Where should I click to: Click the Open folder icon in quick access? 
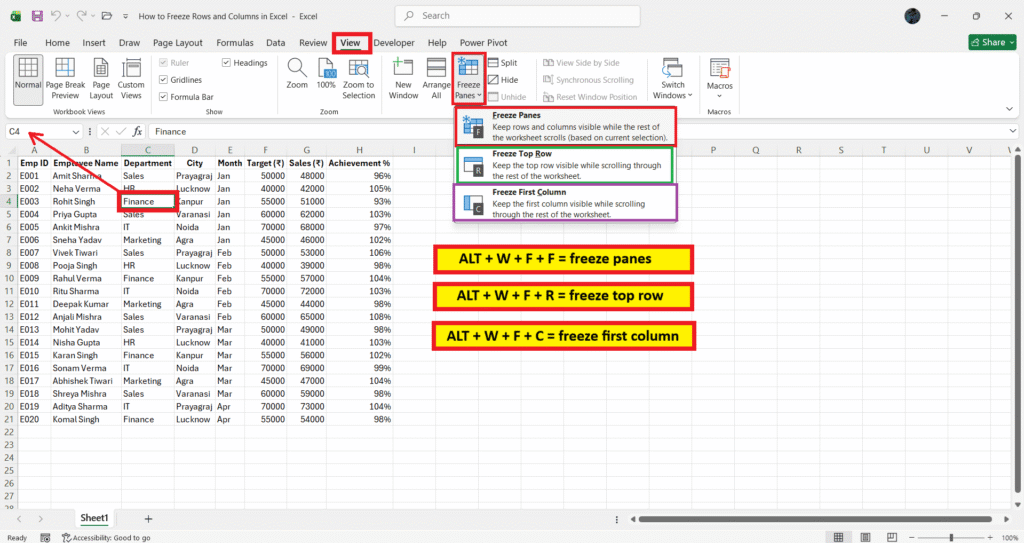coord(106,16)
